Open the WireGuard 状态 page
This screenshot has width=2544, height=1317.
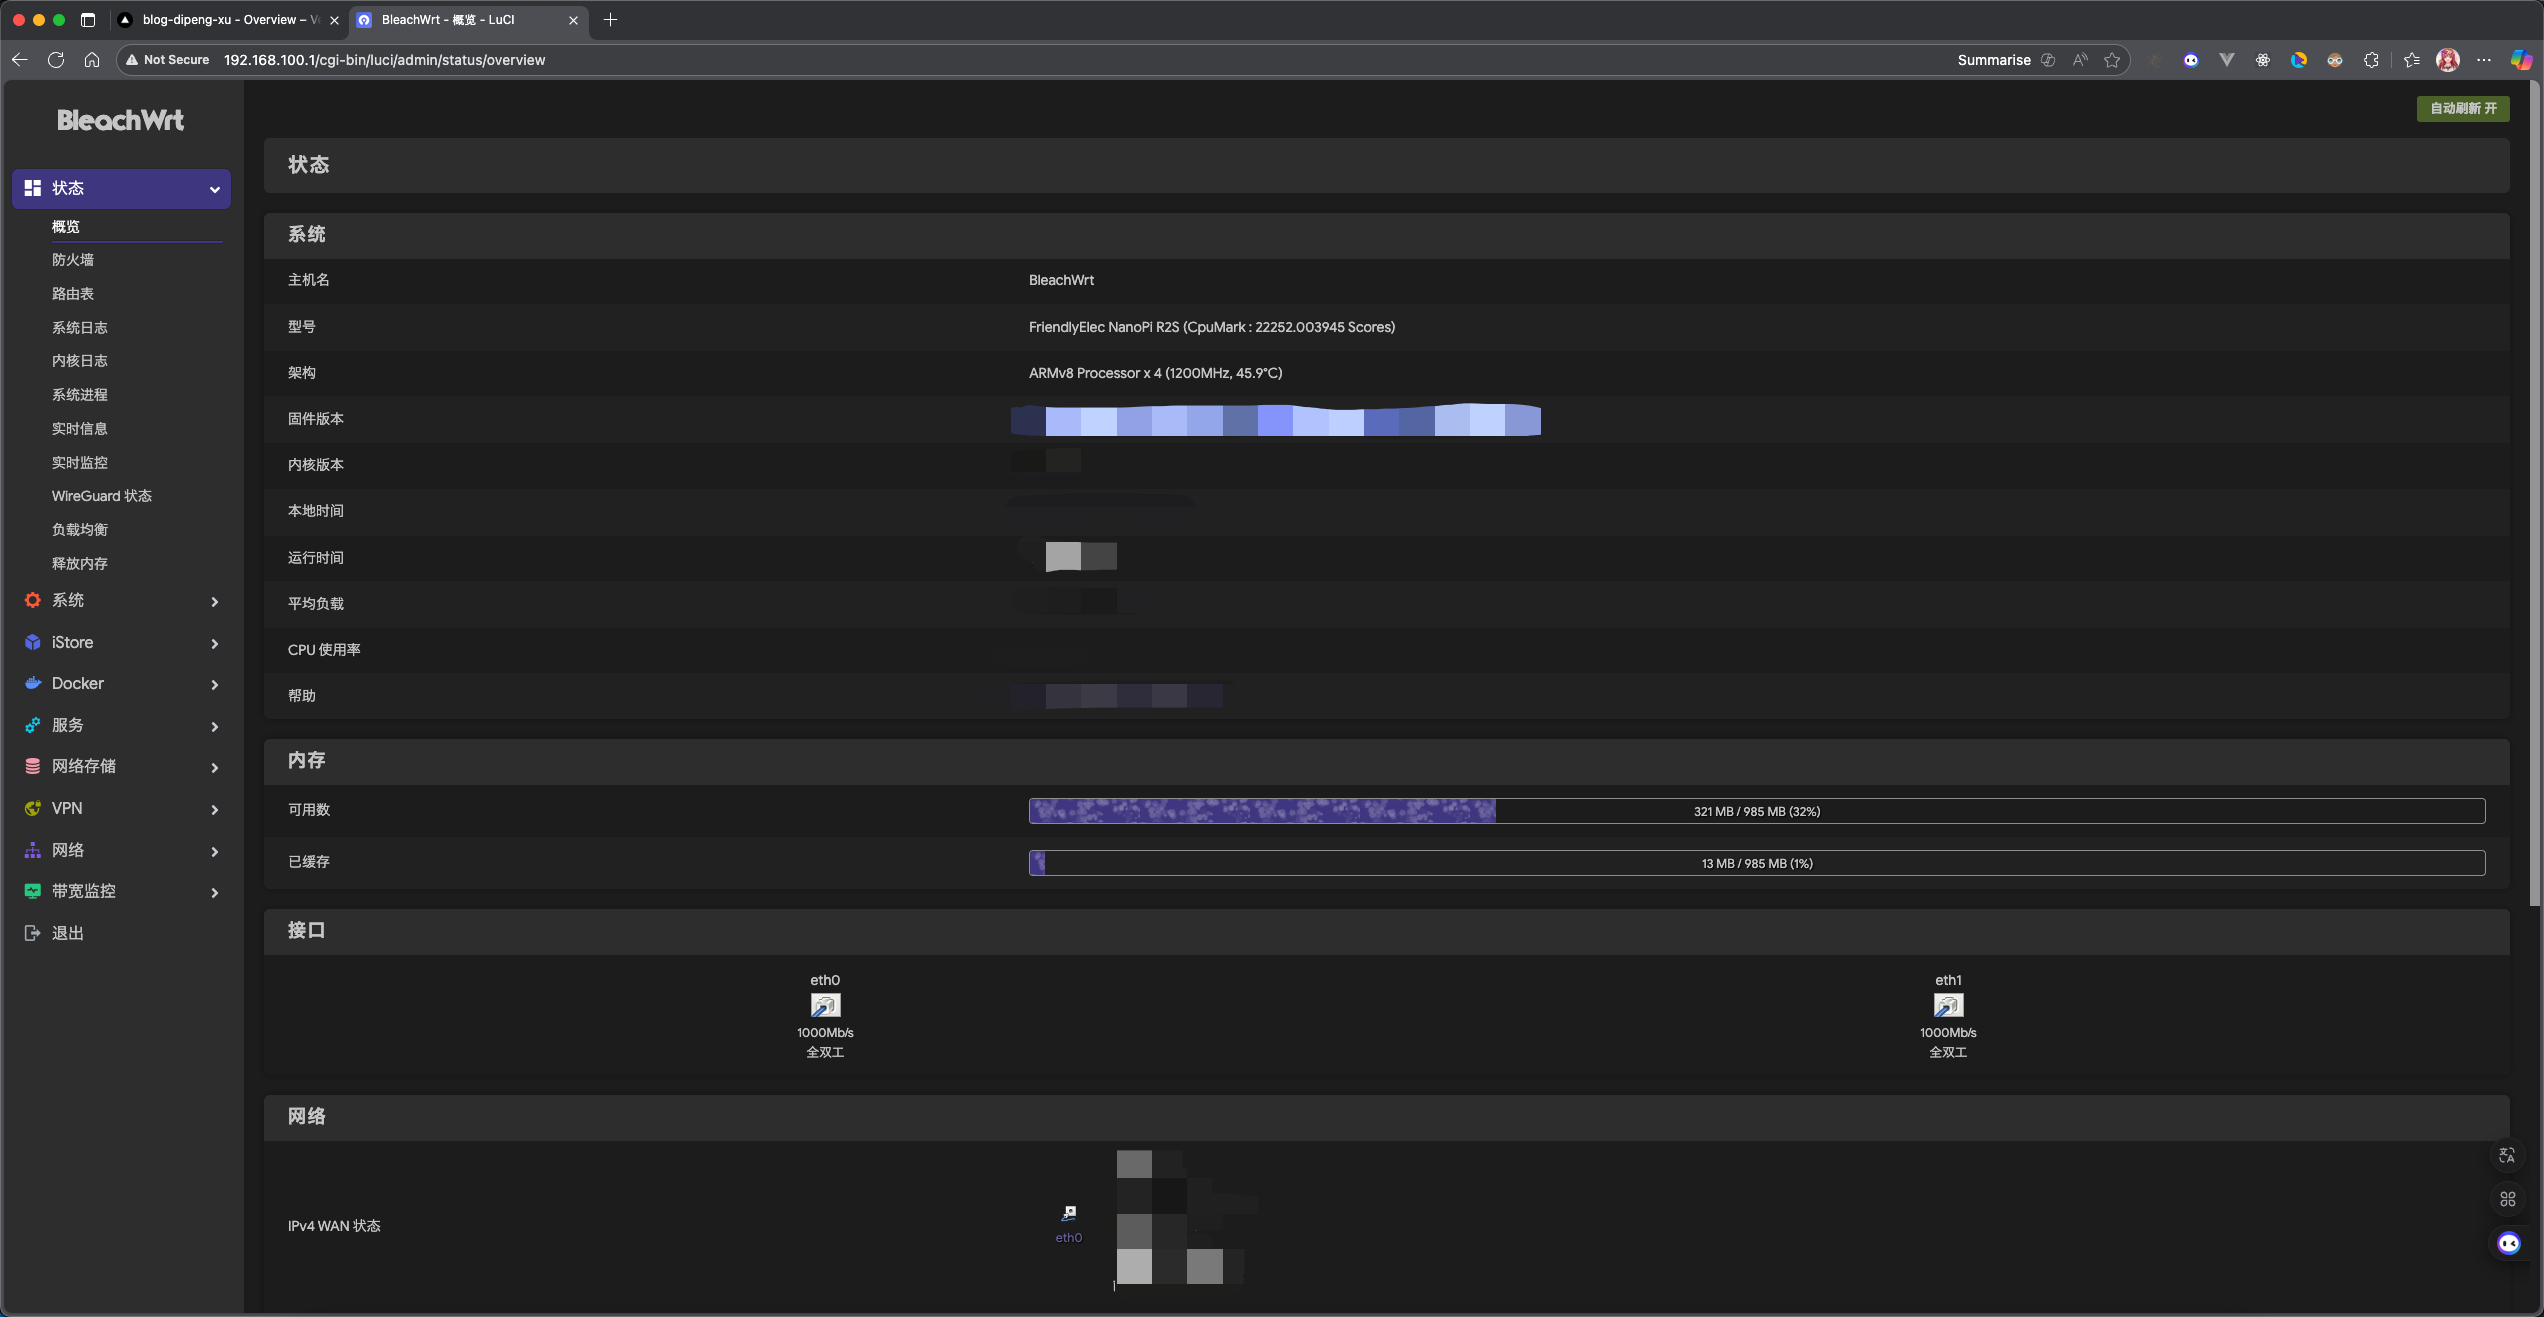102,496
